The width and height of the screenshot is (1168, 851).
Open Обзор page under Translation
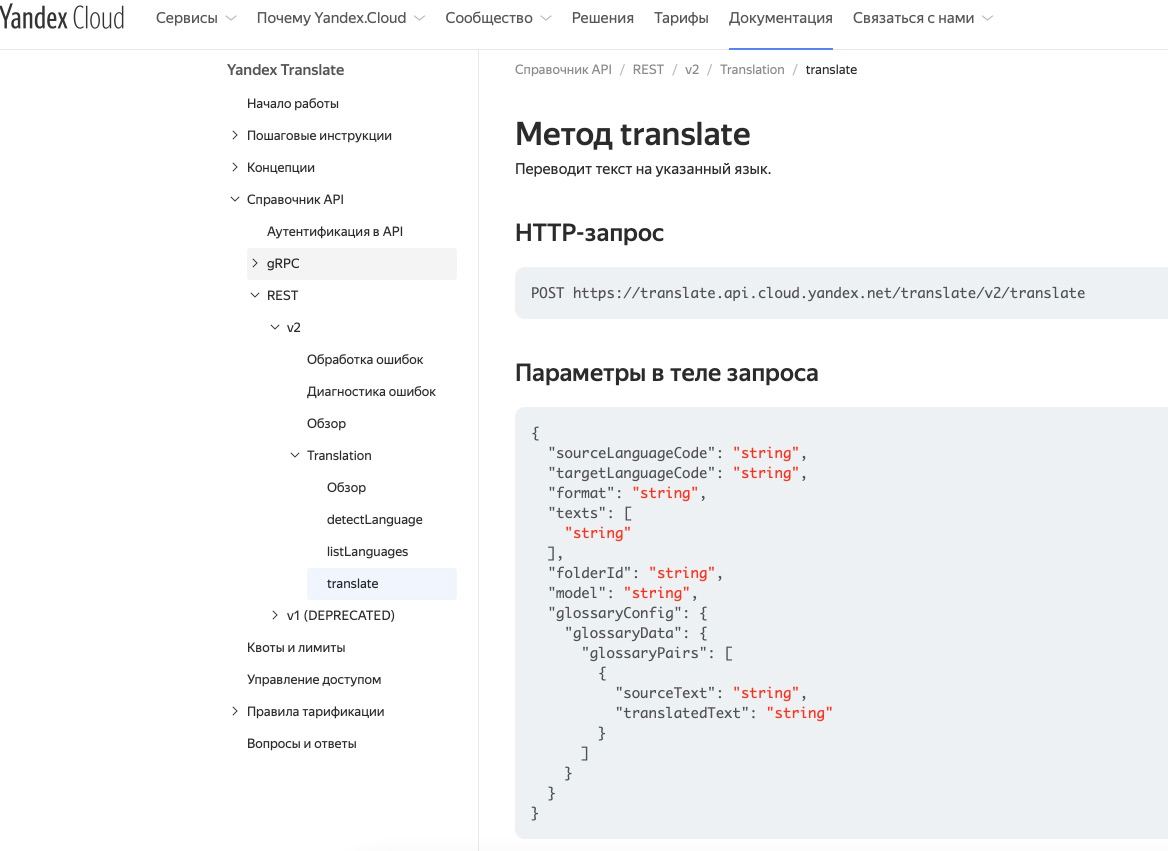click(346, 487)
